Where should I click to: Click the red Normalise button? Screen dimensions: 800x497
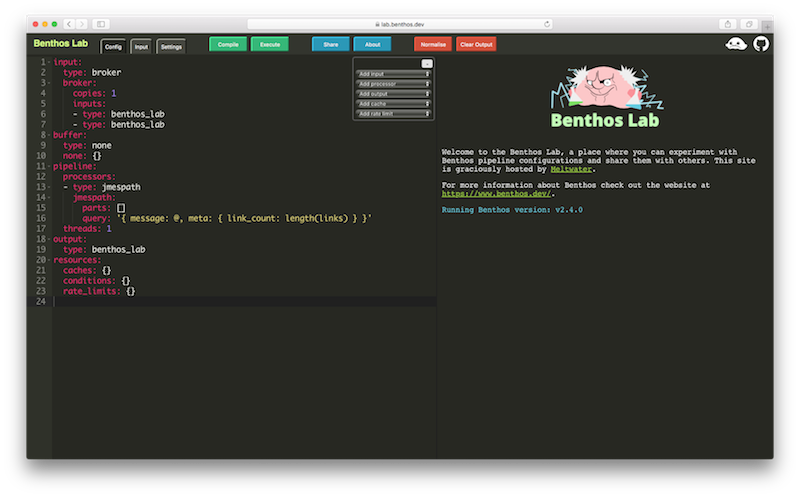(x=433, y=44)
